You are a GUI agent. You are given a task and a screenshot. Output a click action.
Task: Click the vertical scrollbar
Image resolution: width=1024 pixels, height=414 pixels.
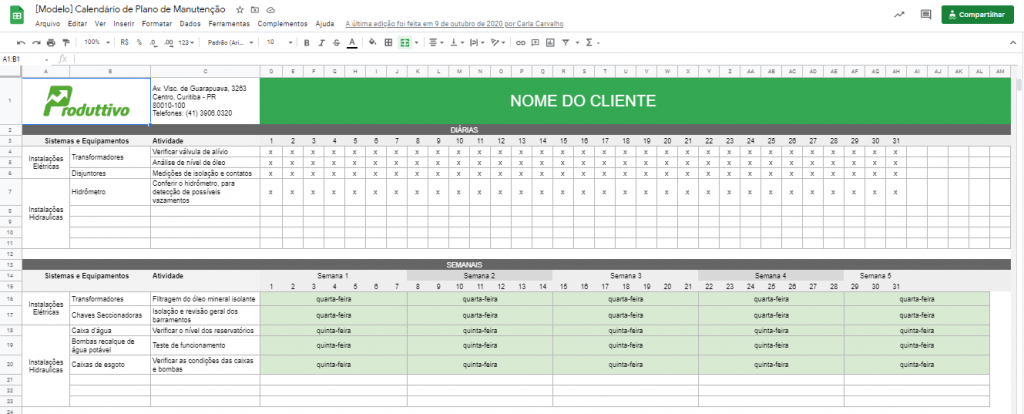pyautogui.click(x=1019, y=85)
